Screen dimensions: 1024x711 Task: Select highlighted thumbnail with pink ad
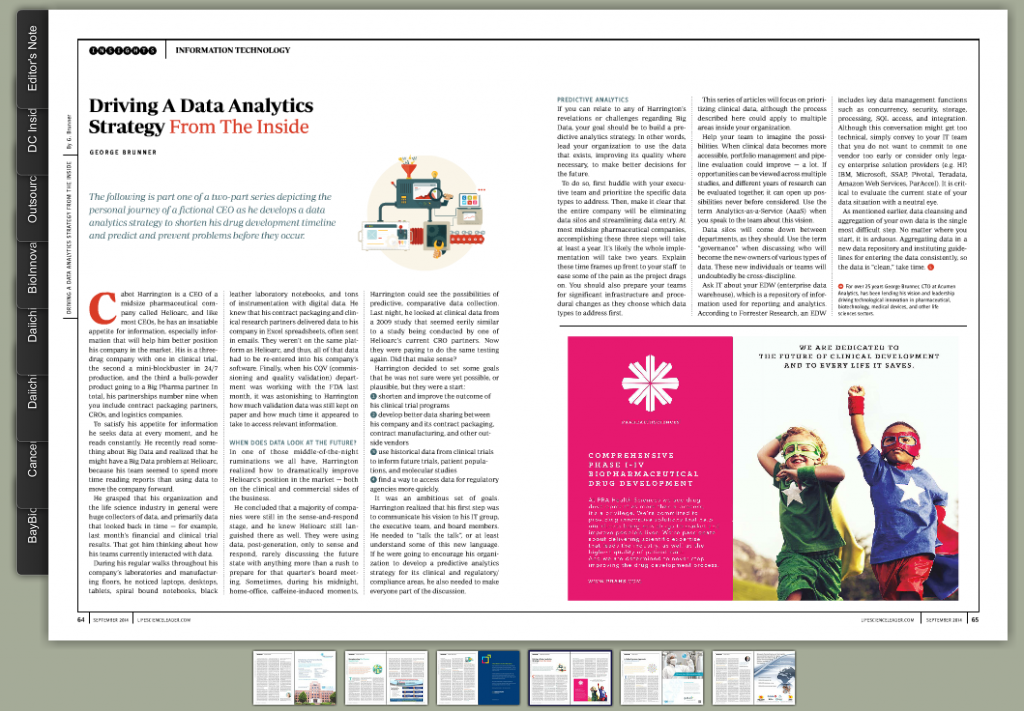[x=569, y=678]
